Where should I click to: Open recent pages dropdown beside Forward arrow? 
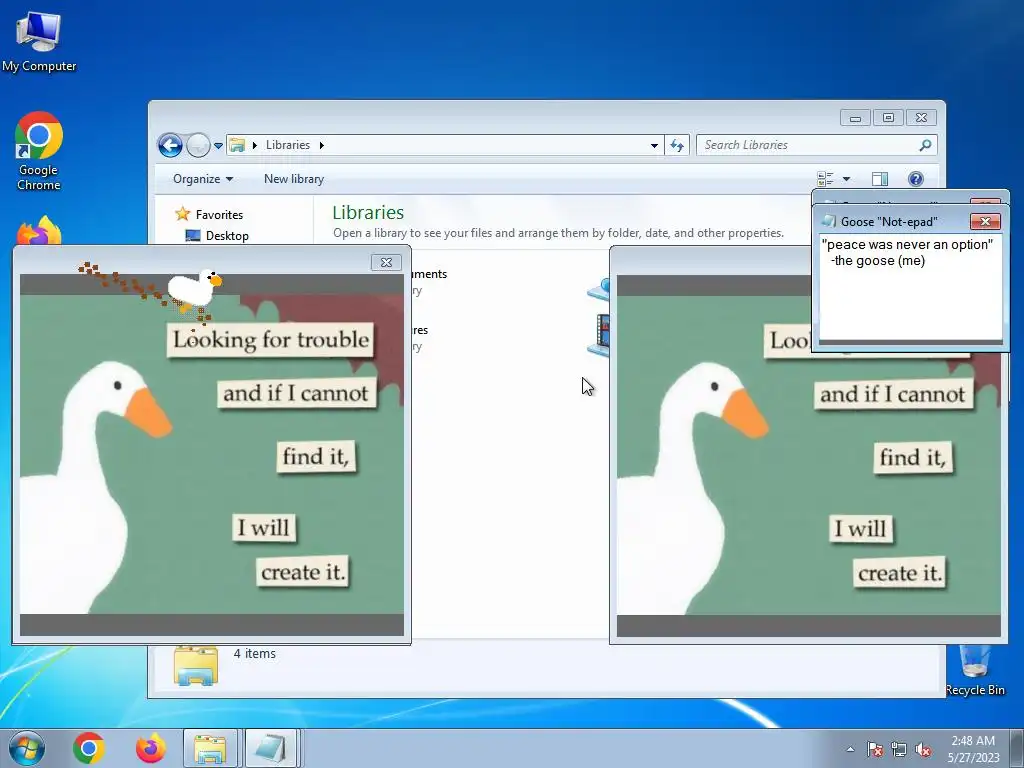coord(218,146)
